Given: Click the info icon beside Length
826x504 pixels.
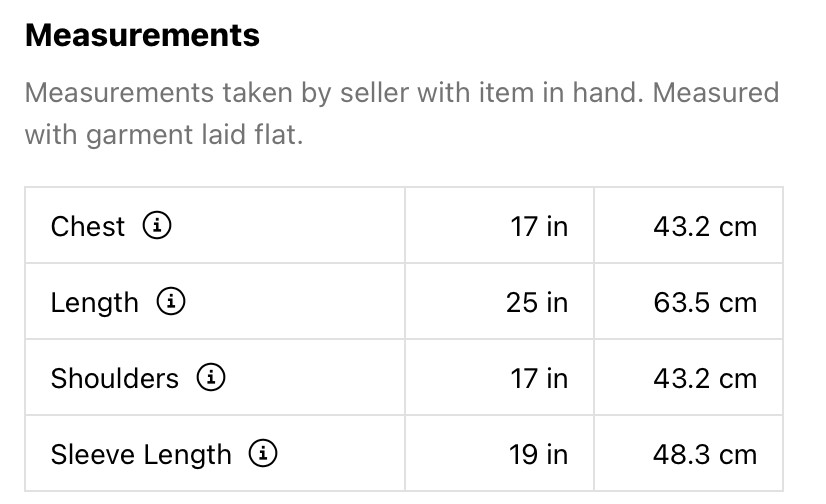Looking at the screenshot, I should [171, 302].
